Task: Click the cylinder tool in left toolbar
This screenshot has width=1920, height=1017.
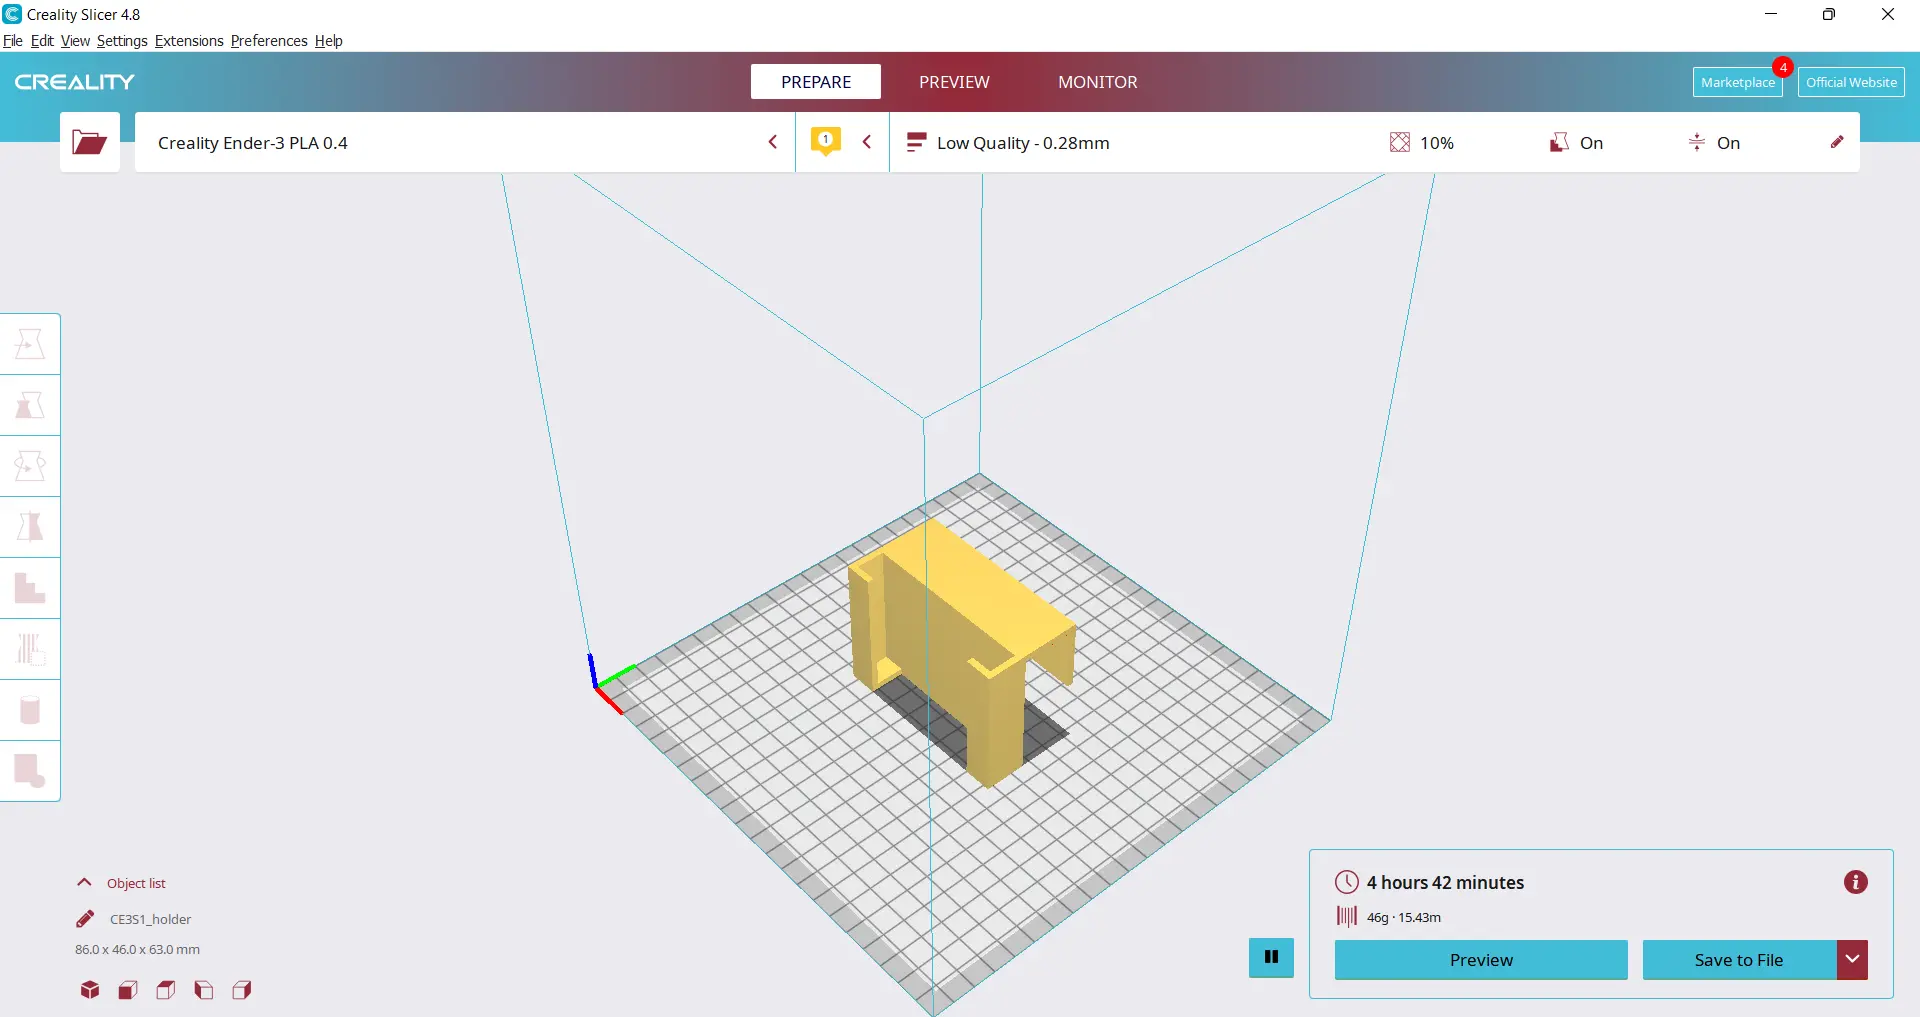Action: point(30,710)
